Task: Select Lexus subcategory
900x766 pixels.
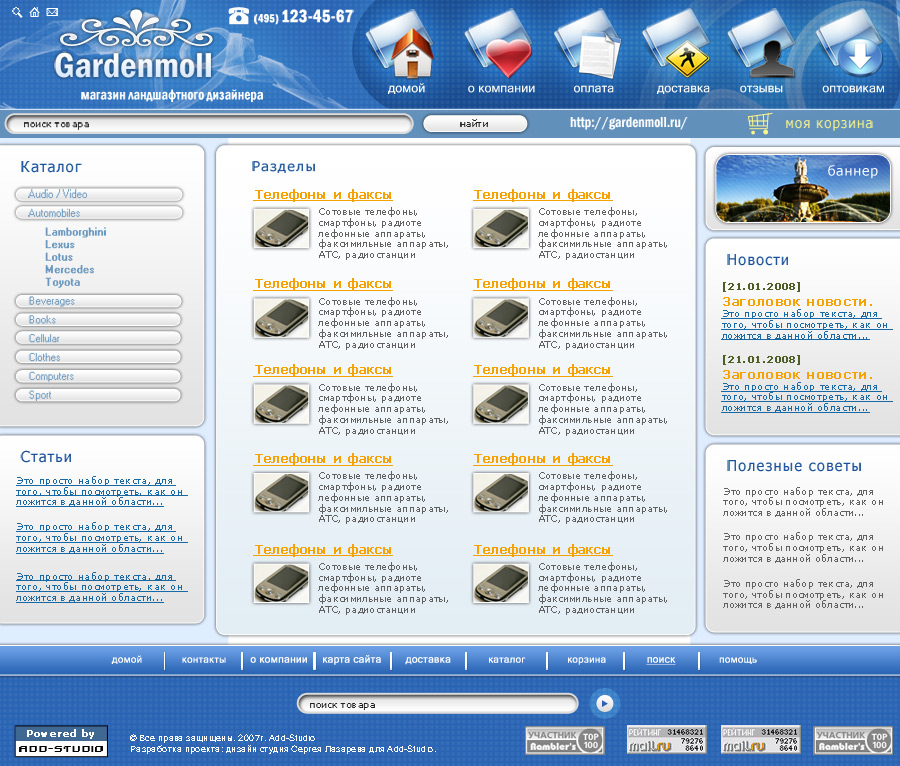Action: [60, 244]
